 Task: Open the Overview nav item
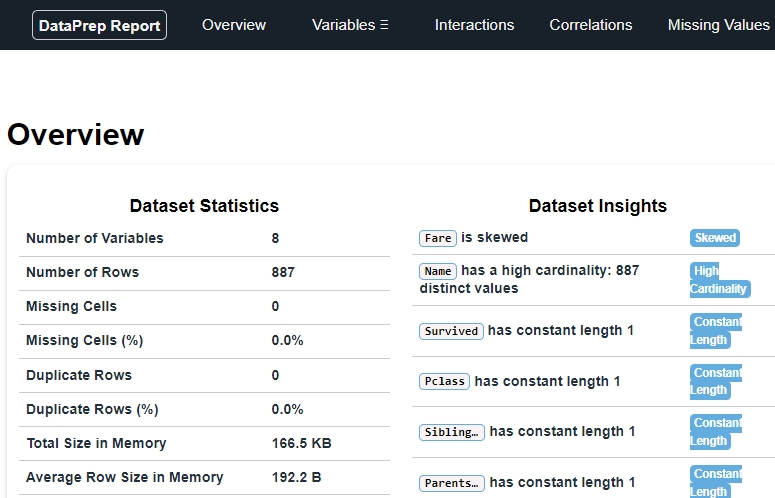pos(234,25)
